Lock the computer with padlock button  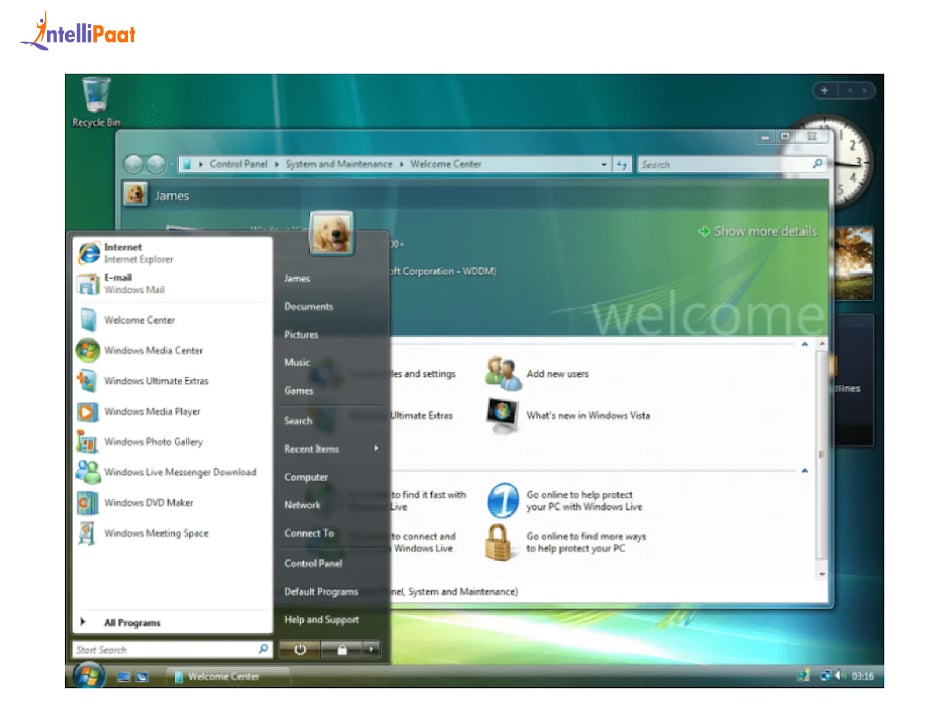pyautogui.click(x=342, y=649)
